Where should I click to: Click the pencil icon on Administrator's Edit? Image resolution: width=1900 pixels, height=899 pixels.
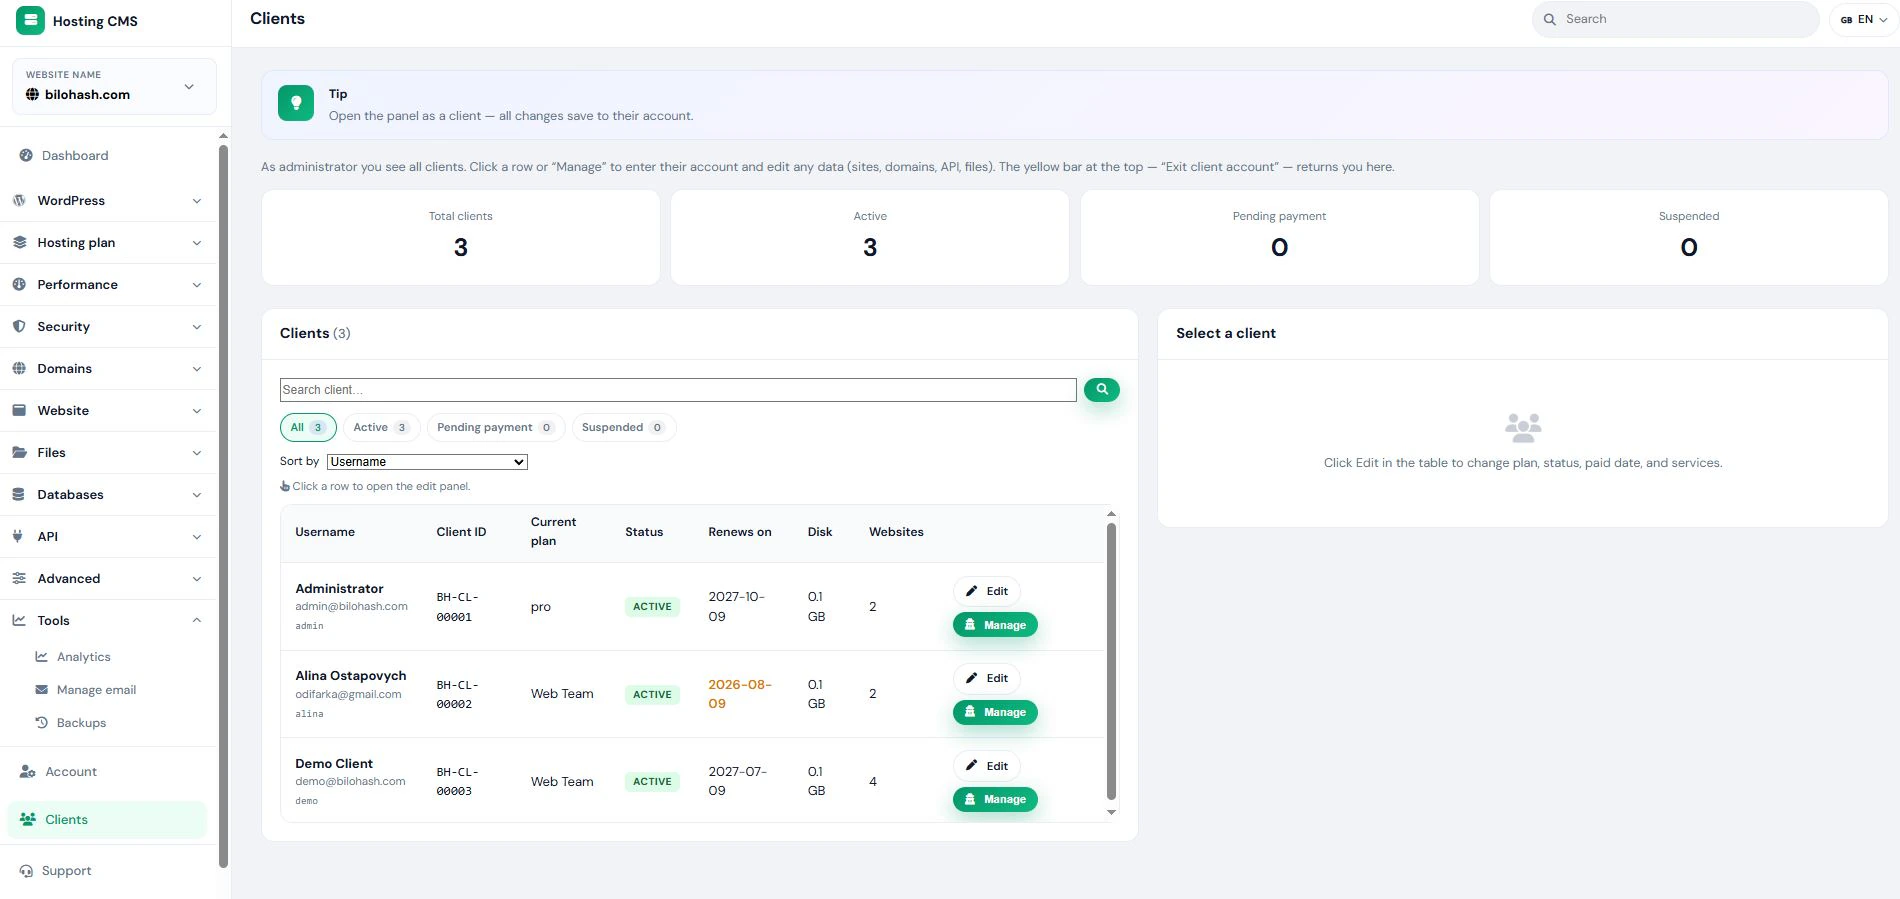[x=971, y=591]
